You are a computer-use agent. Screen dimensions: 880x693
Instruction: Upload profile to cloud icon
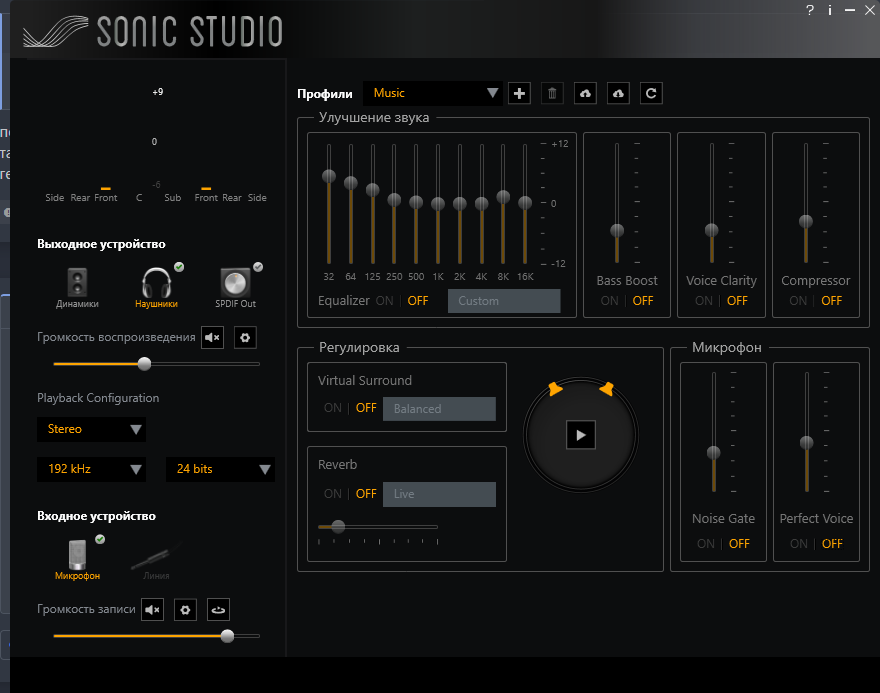(x=585, y=93)
